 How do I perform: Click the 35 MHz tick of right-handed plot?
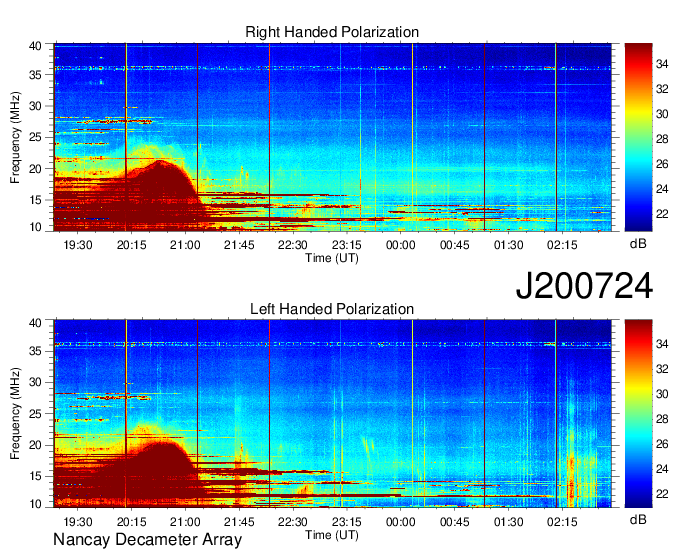click(x=35, y=75)
